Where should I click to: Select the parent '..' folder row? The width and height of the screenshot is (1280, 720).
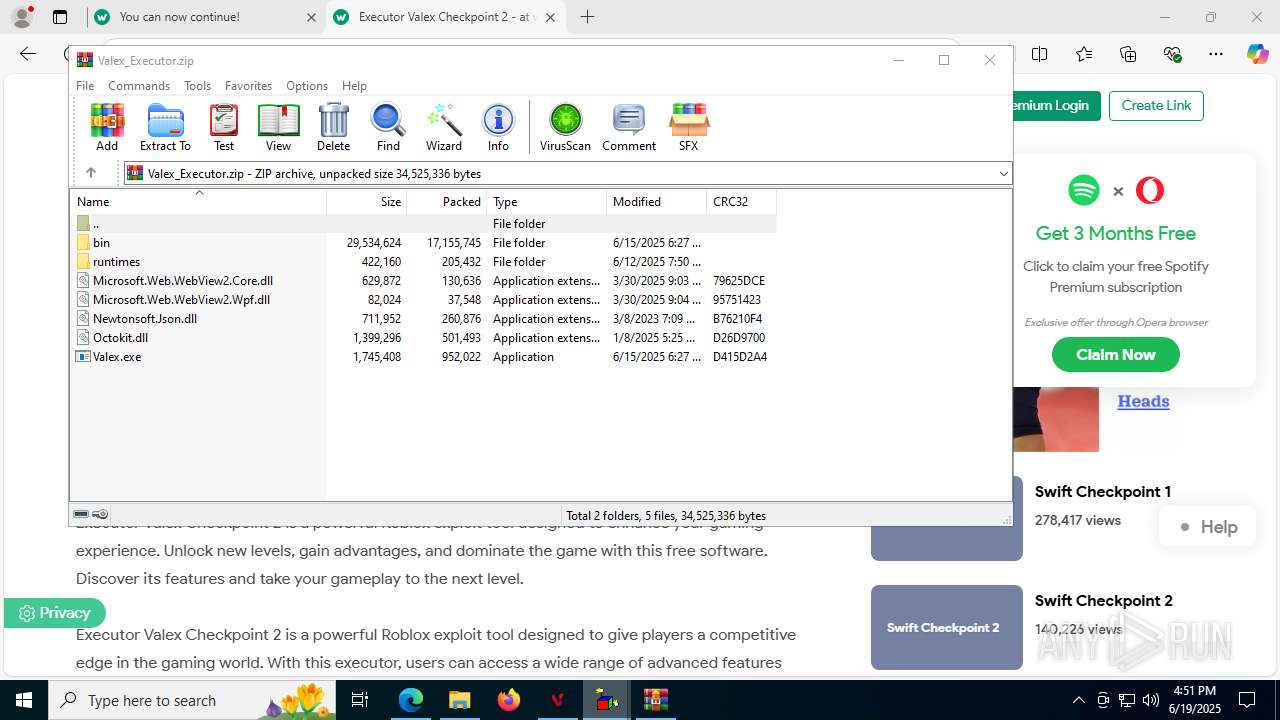(x=423, y=224)
